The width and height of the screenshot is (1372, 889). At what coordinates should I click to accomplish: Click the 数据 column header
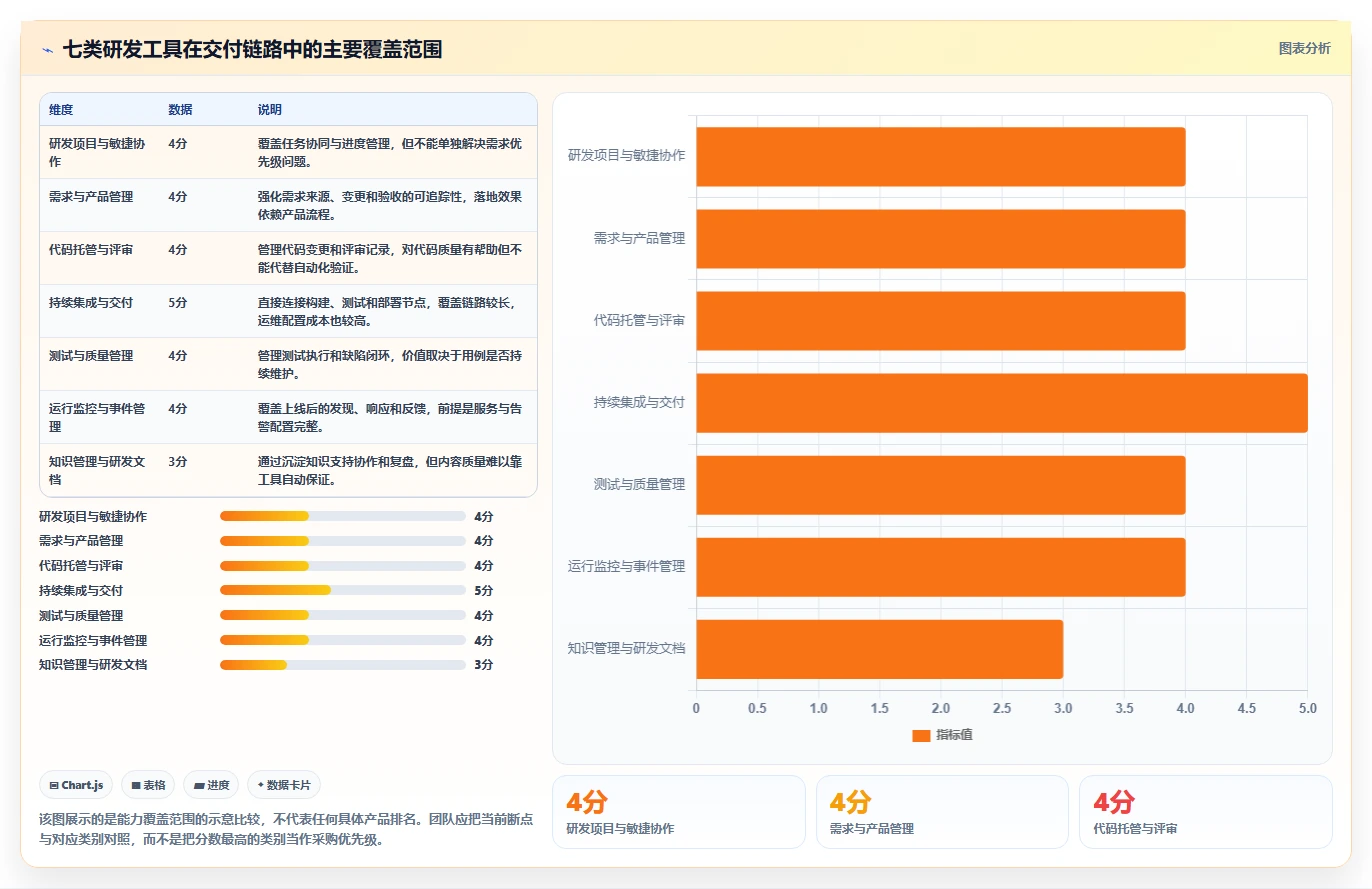click(x=181, y=109)
